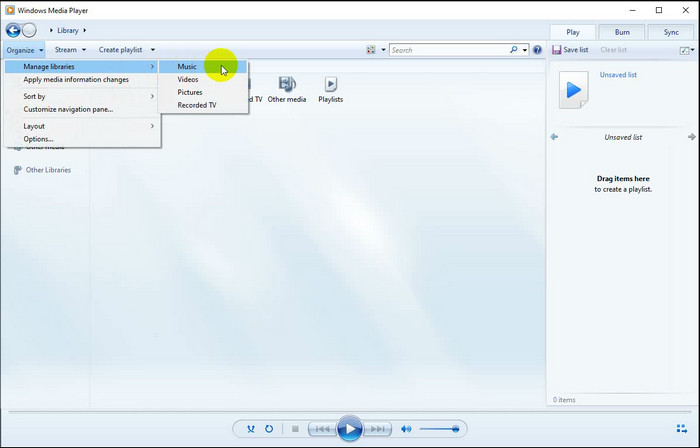Open the Other media icon
700x448 pixels.
point(286,89)
